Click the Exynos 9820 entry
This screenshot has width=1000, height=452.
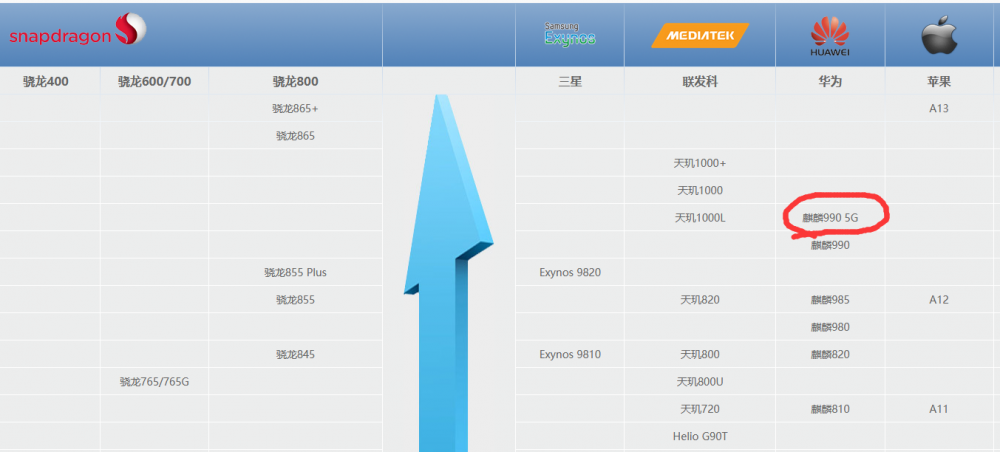point(570,272)
